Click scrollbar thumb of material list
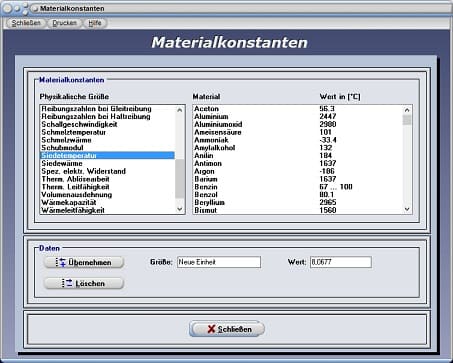This screenshot has height=363, width=453. click(x=407, y=120)
